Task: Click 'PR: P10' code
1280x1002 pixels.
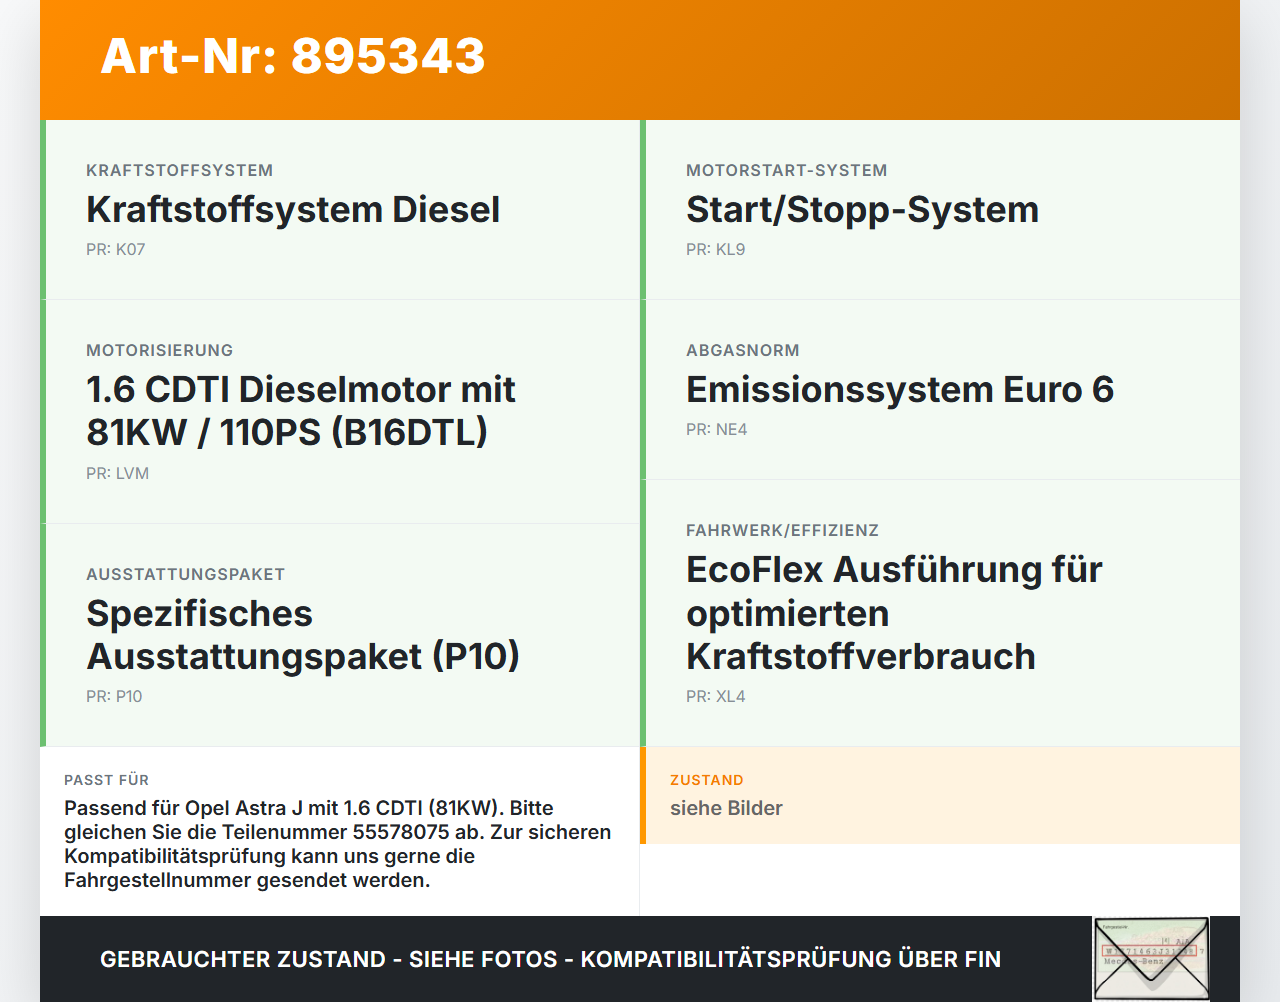Action: pyautogui.click(x=114, y=697)
